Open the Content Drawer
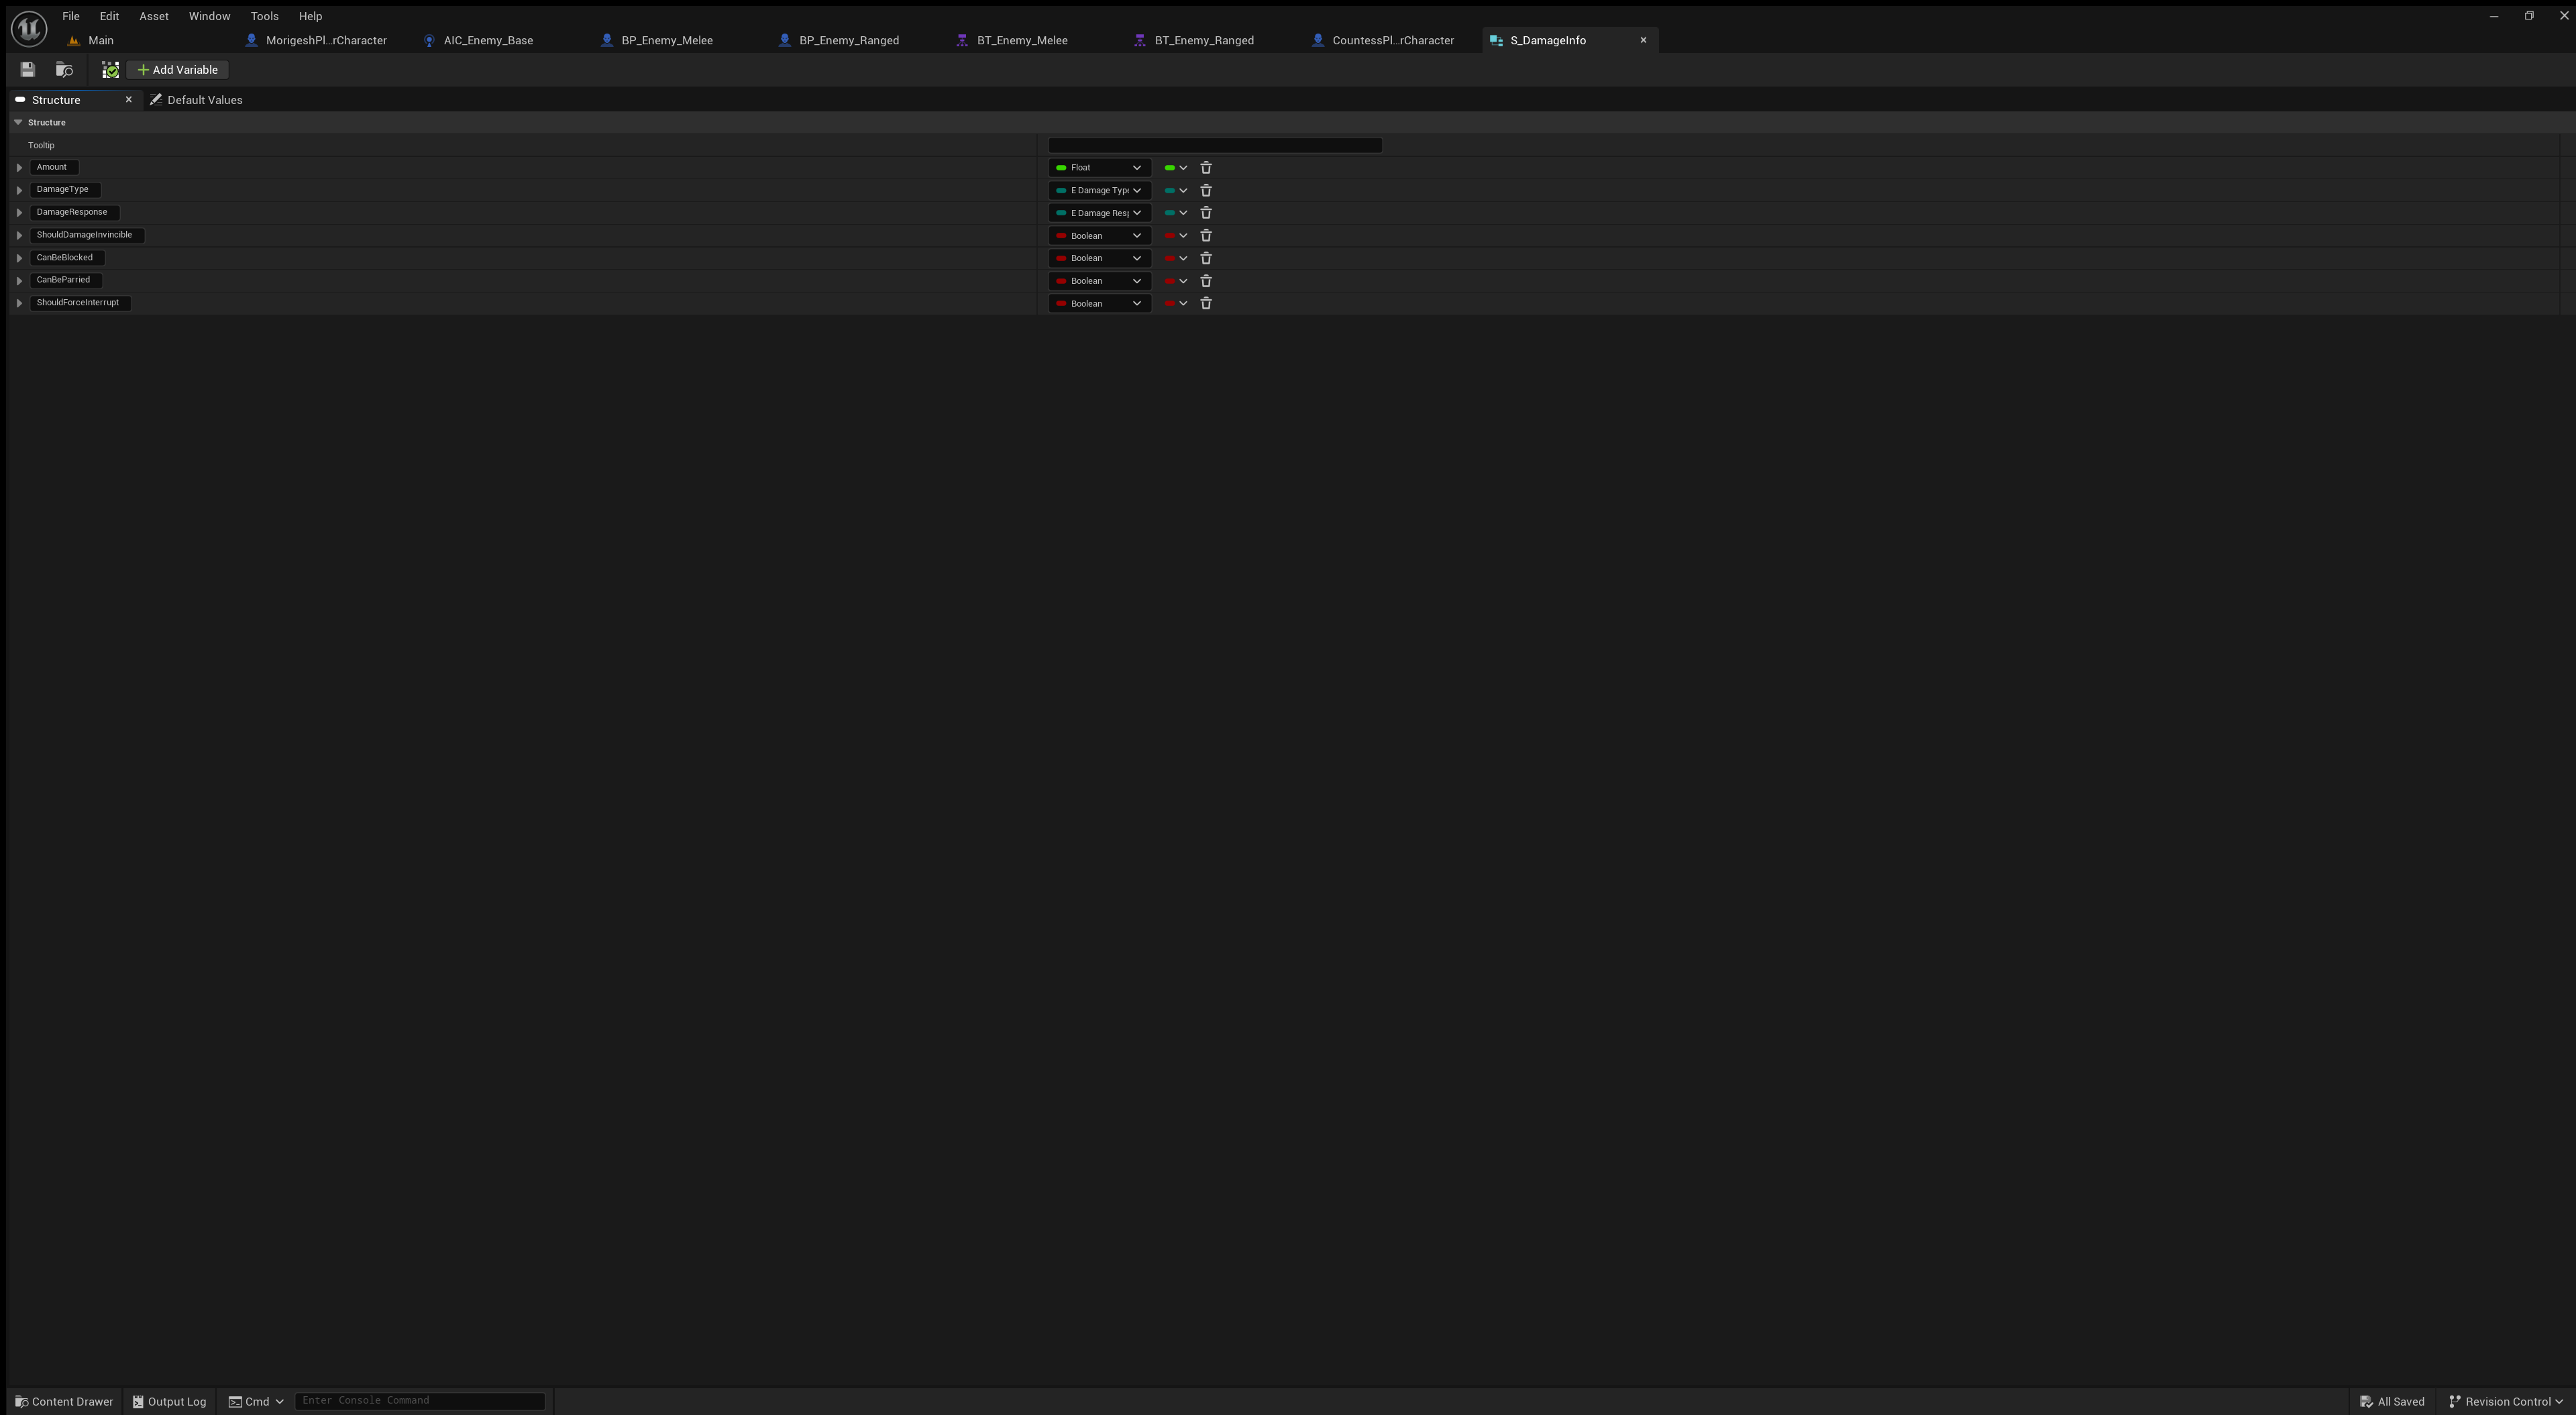Viewport: 2576px width, 1415px height. tap(64, 1401)
